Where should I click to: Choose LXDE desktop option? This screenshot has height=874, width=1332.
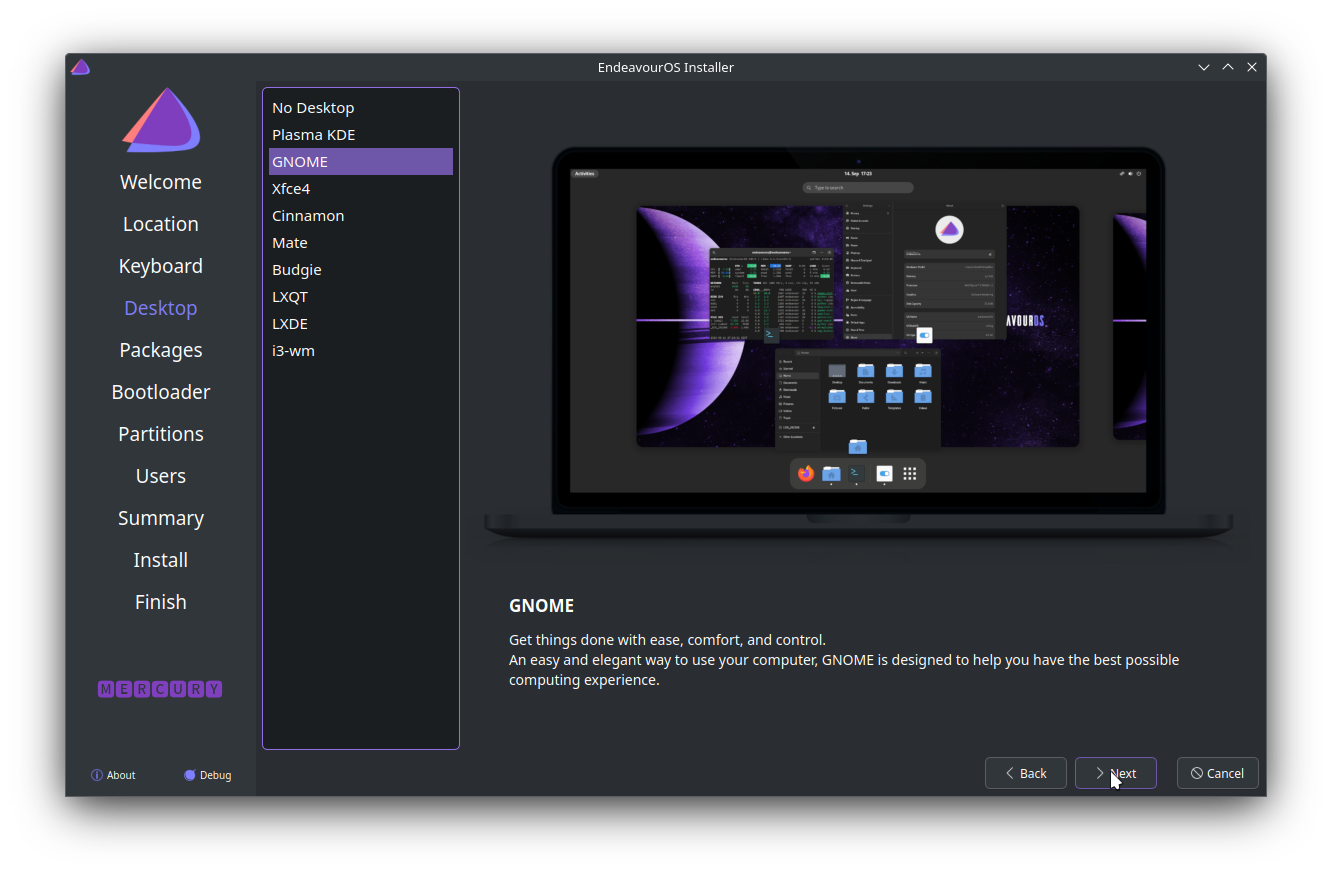click(361, 323)
